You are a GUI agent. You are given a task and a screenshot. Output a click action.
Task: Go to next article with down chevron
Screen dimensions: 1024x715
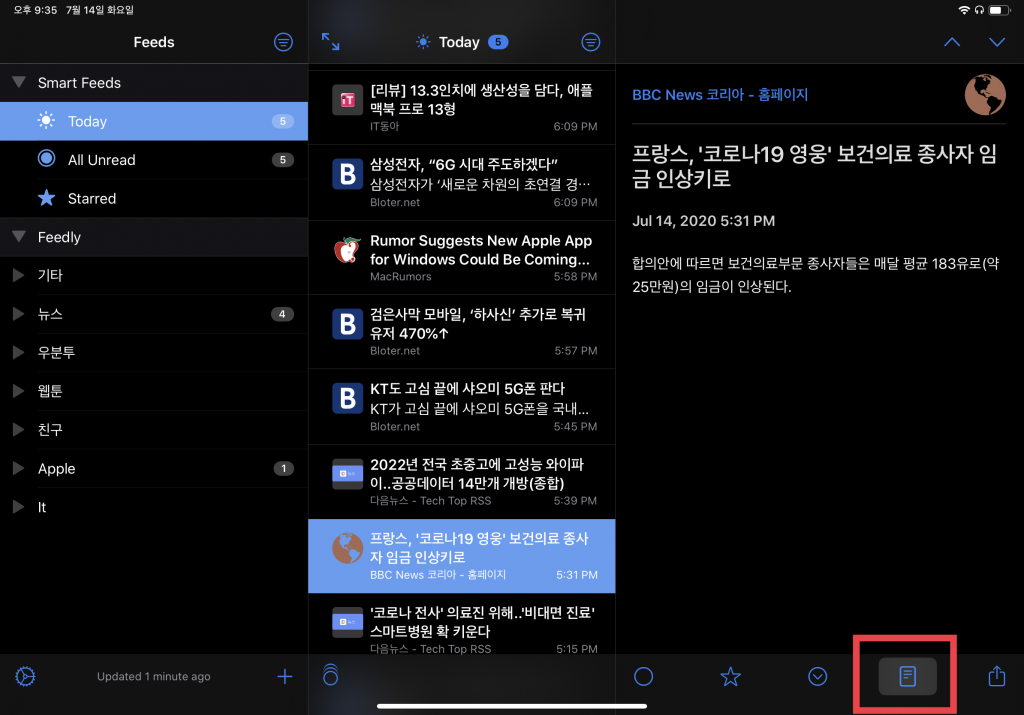click(997, 42)
